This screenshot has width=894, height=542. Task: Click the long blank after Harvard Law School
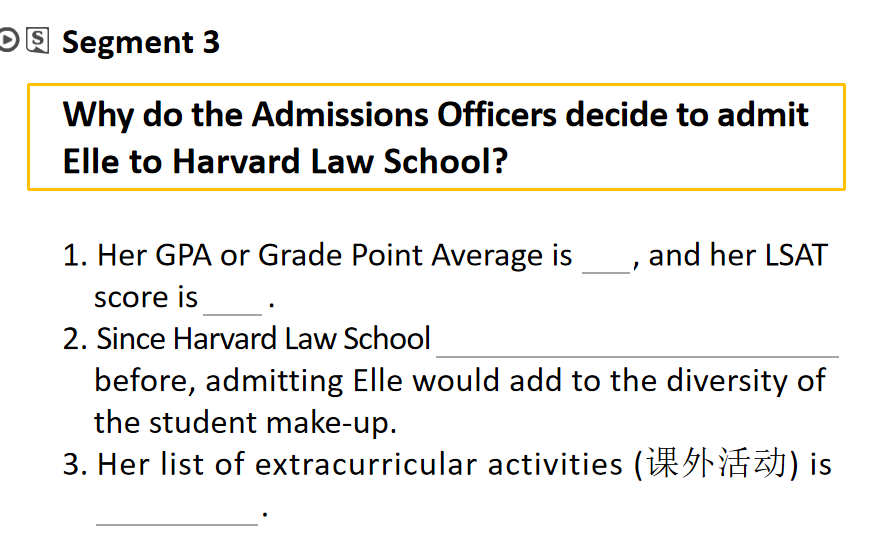tap(637, 342)
